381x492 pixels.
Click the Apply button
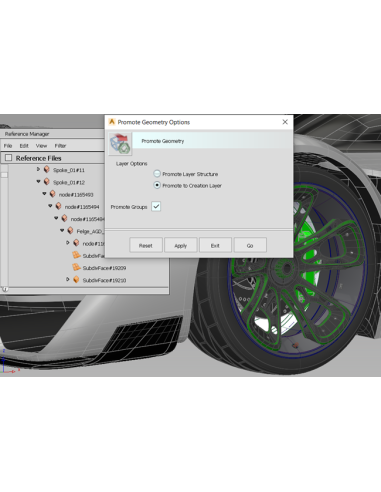(181, 245)
